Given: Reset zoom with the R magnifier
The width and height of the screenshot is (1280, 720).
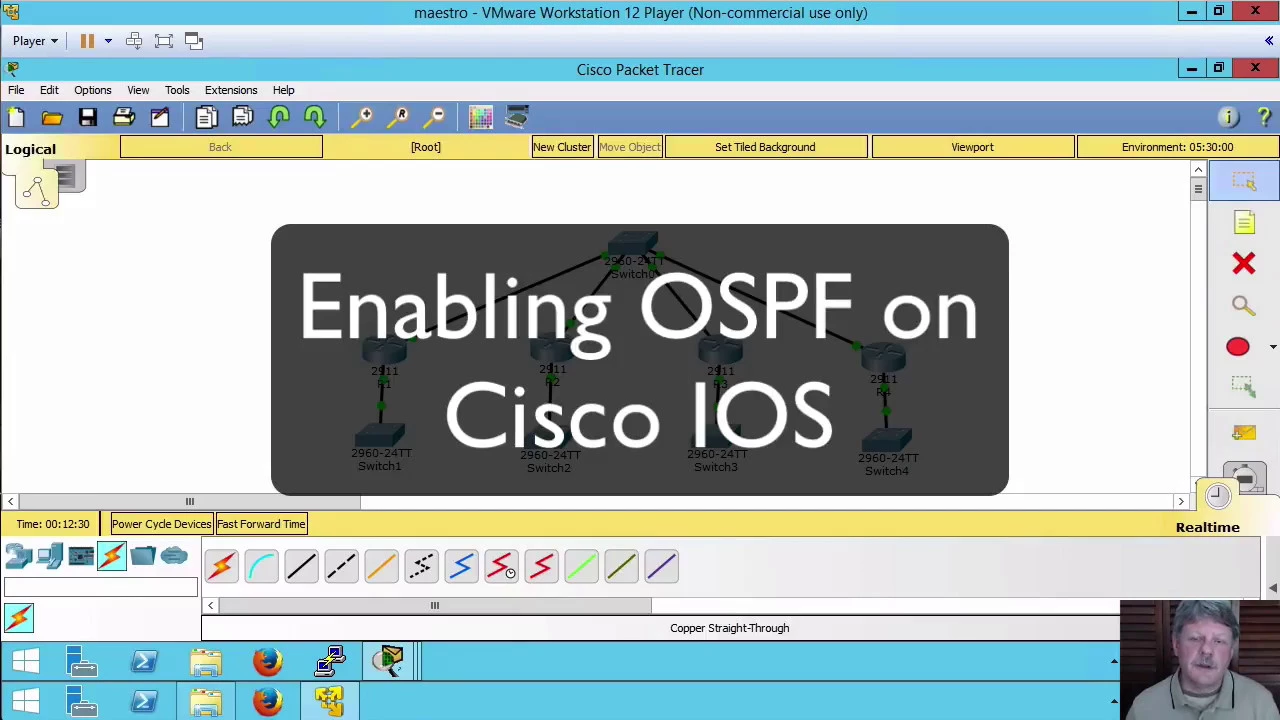Looking at the screenshot, I should (x=398, y=118).
